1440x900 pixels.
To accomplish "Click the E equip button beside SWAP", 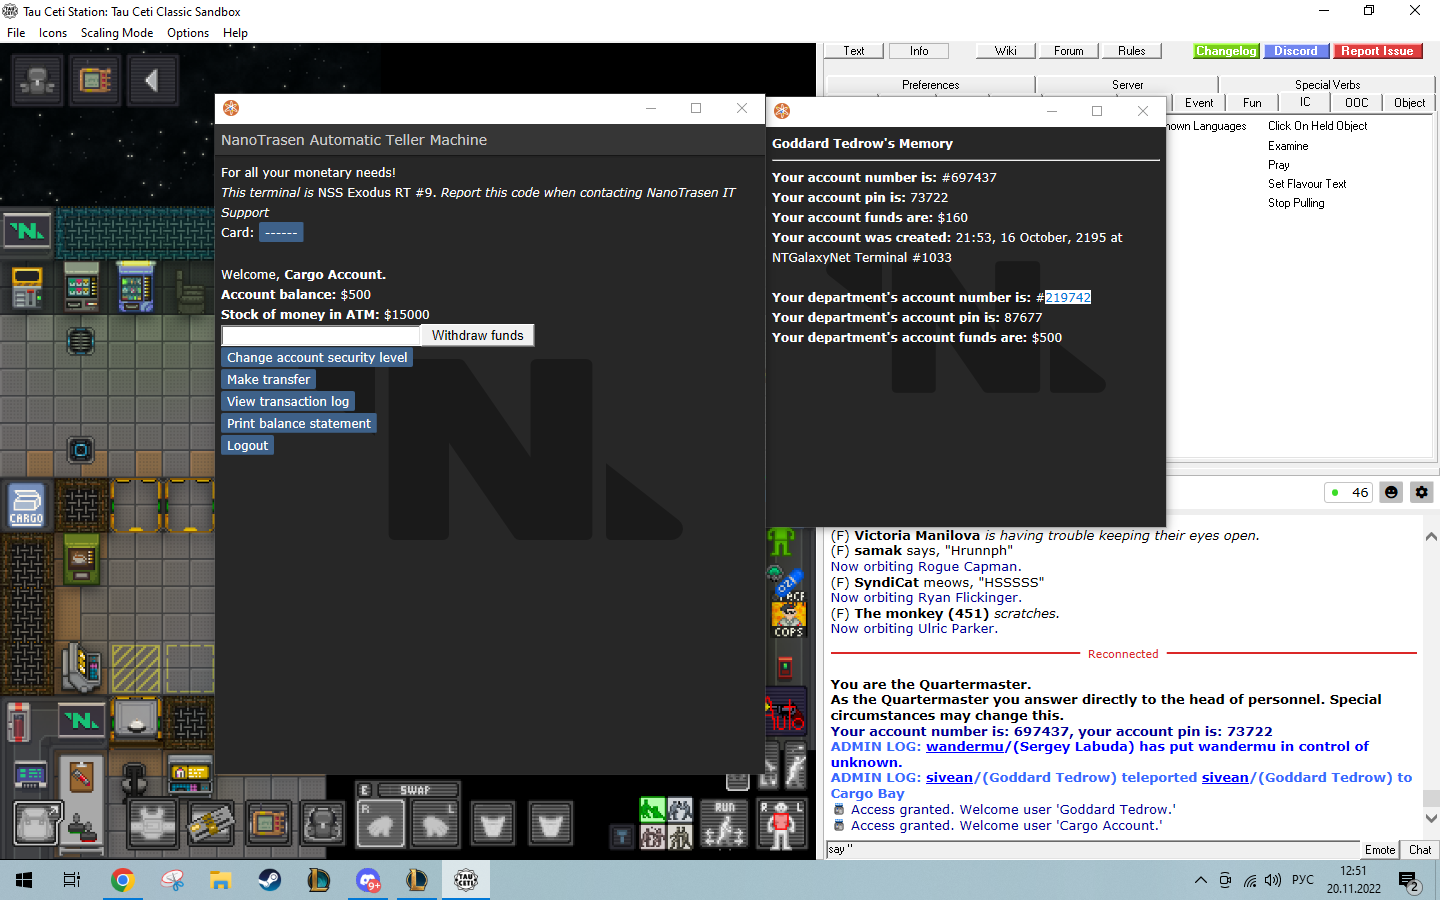I will 365,790.
